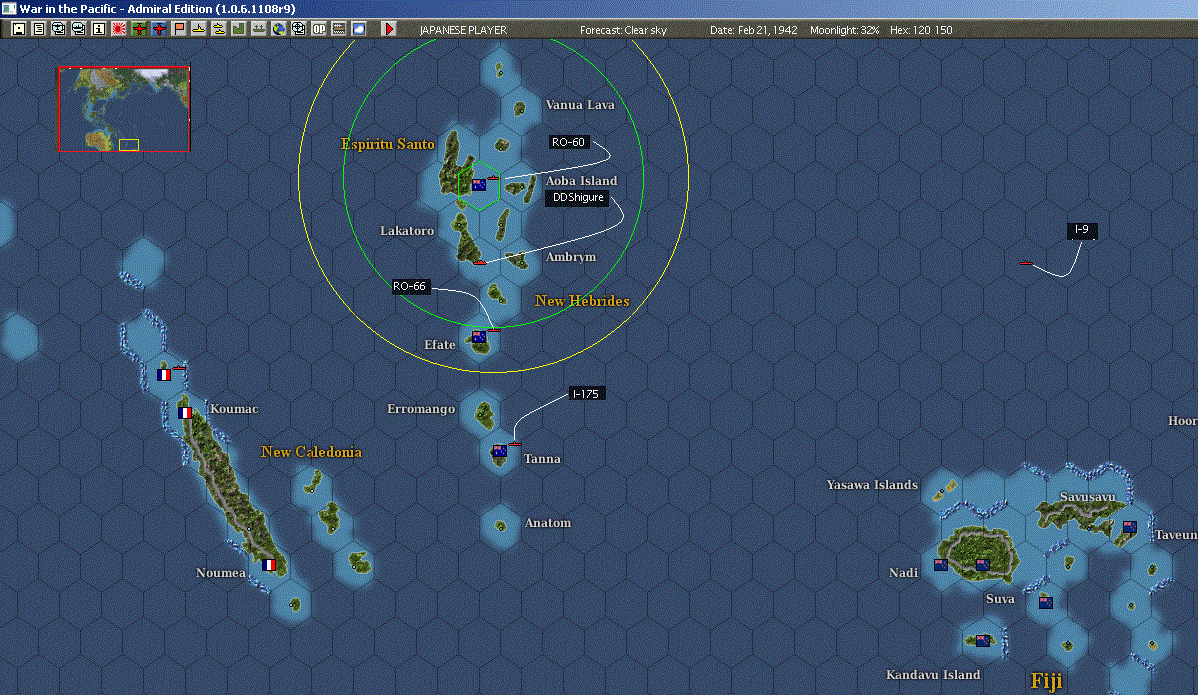Viewport: 1198px width, 695px height.
Task: Open the information 'i' toolbar icon
Action: click(x=99, y=29)
